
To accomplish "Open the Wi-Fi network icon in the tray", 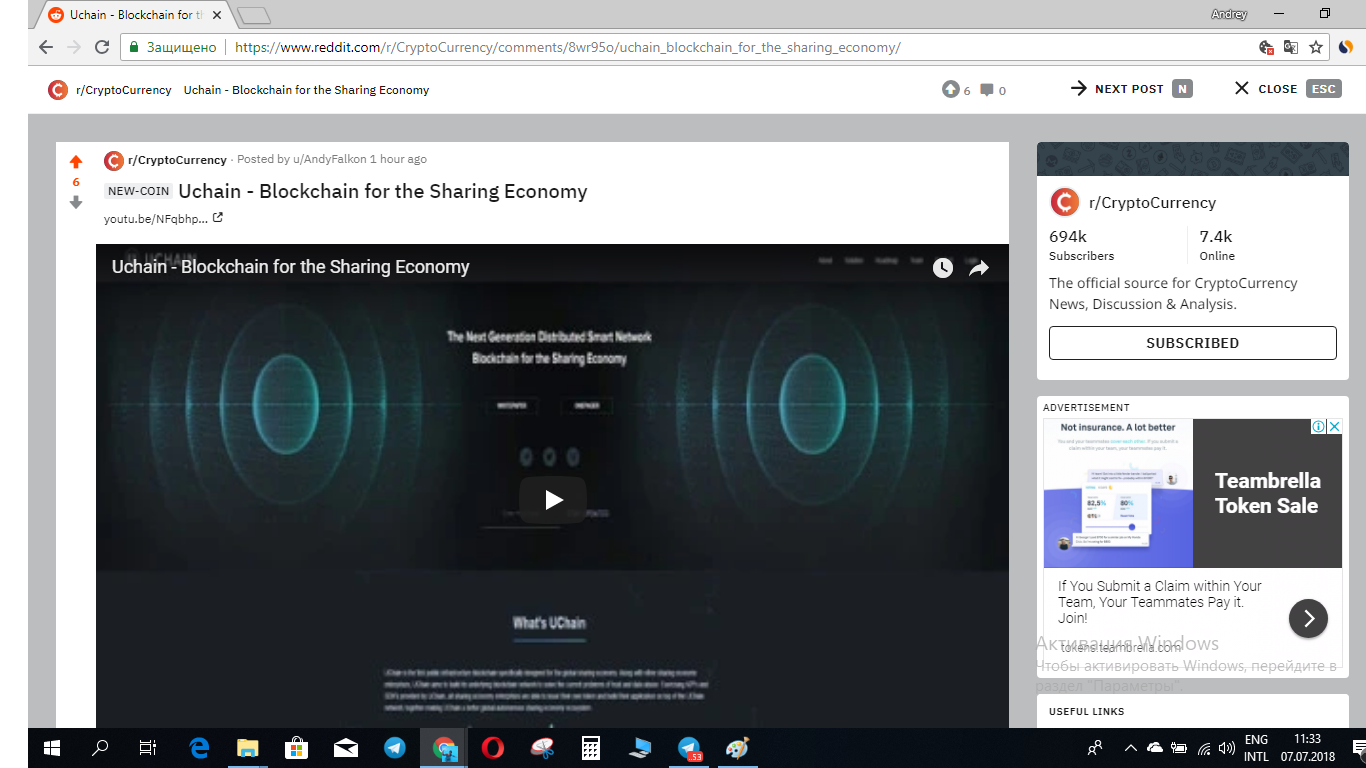I will [1203, 748].
